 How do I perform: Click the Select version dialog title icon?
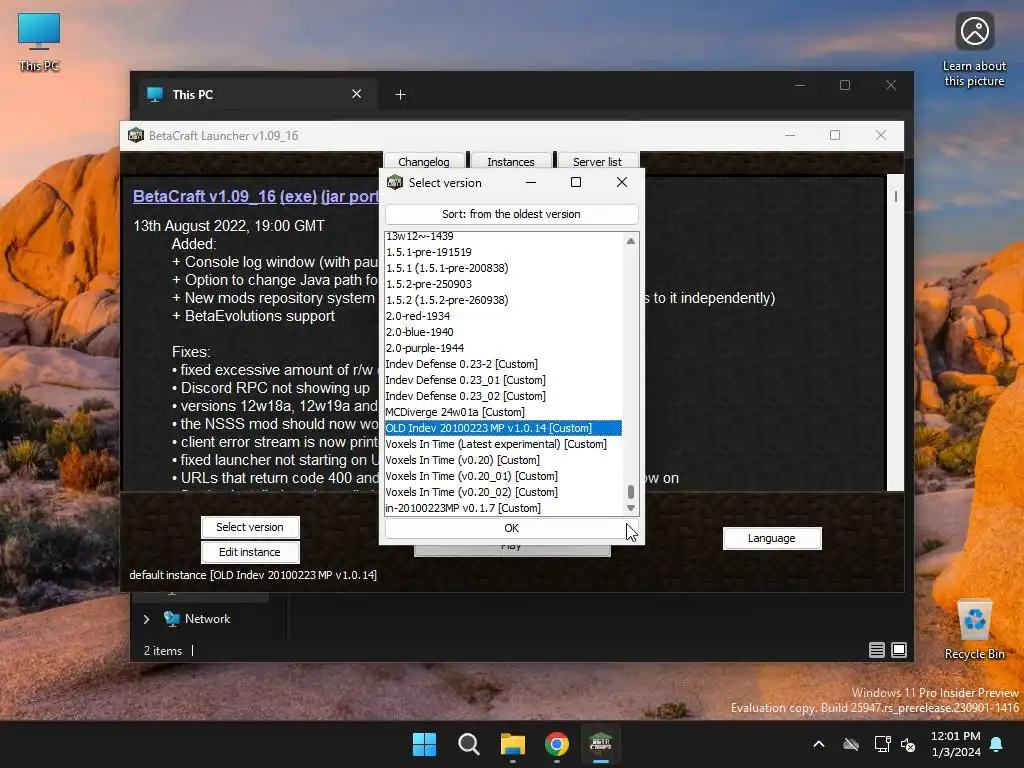pos(394,182)
